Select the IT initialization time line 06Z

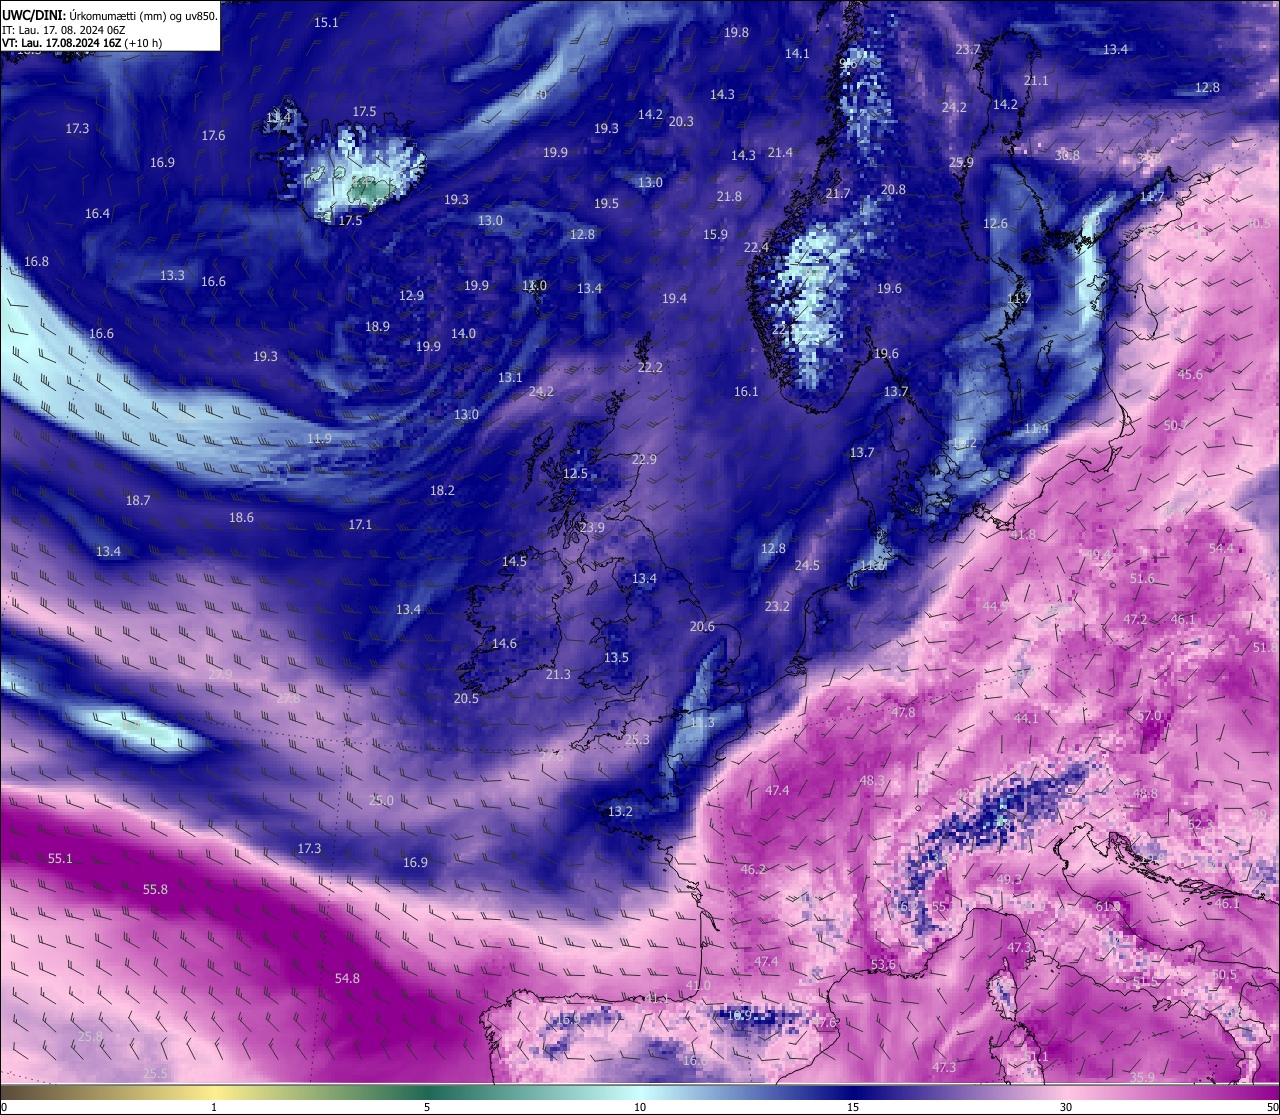point(63,30)
